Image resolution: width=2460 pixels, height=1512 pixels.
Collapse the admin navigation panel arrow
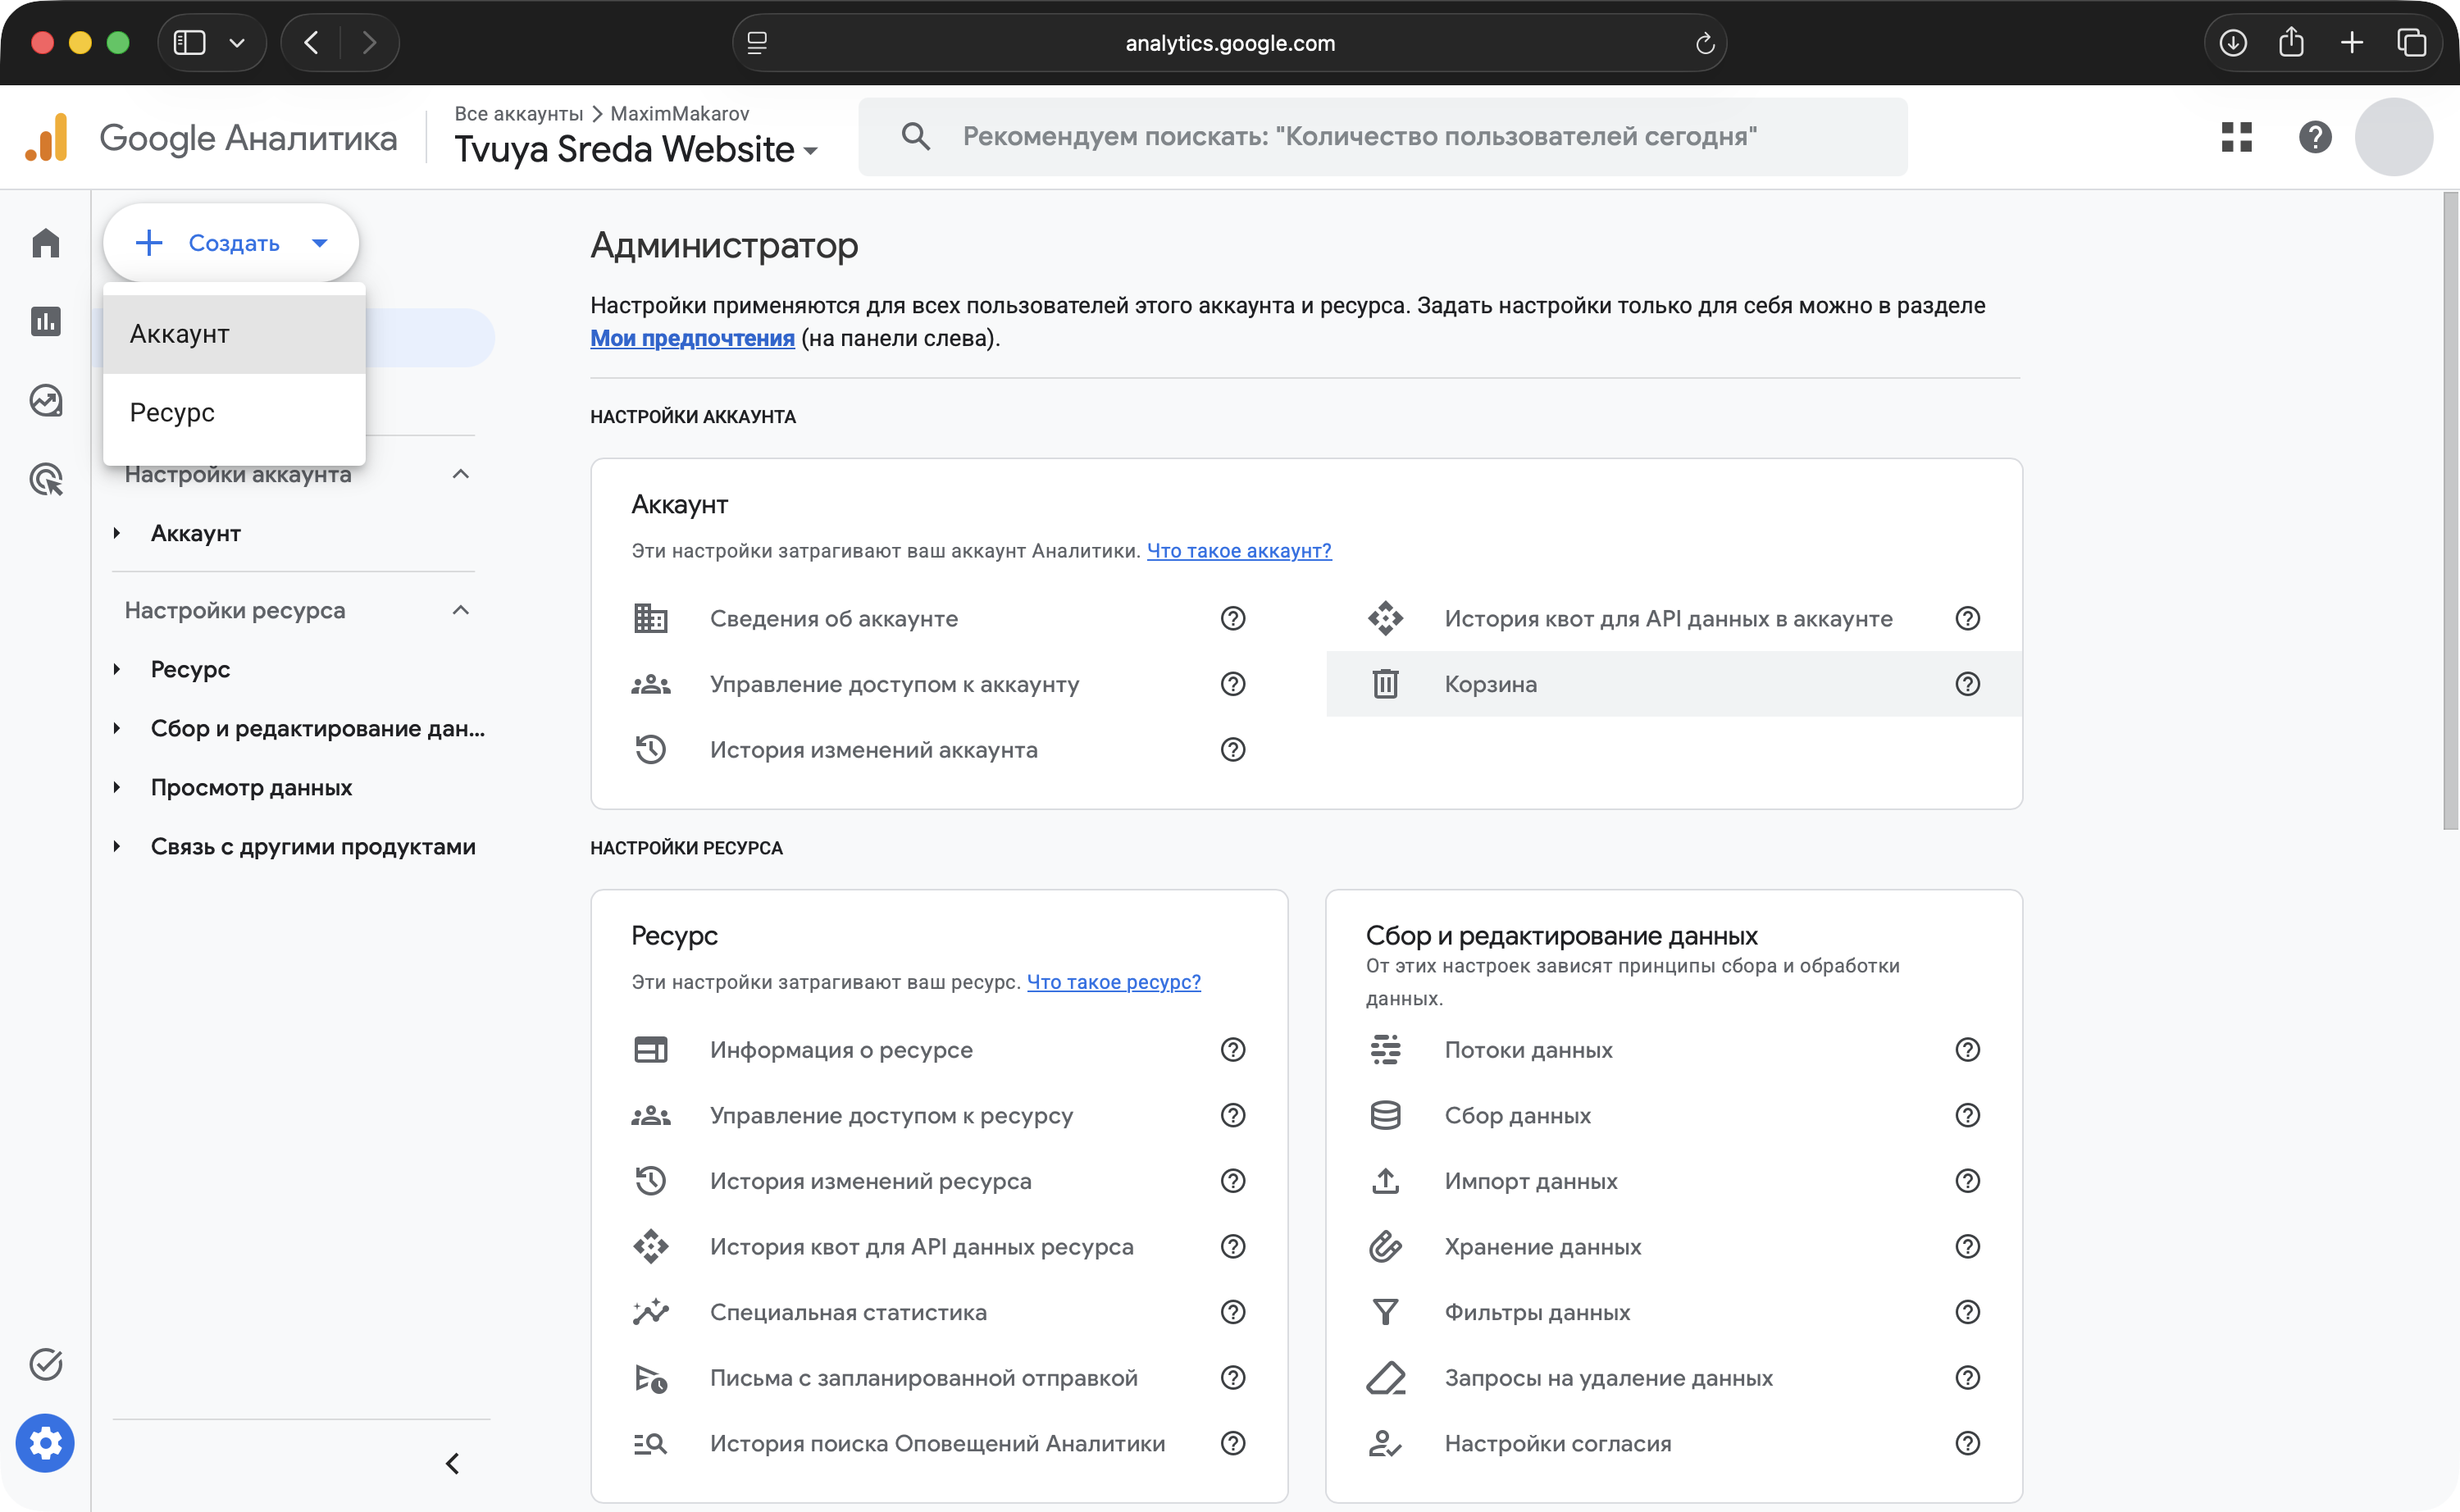(x=453, y=1464)
